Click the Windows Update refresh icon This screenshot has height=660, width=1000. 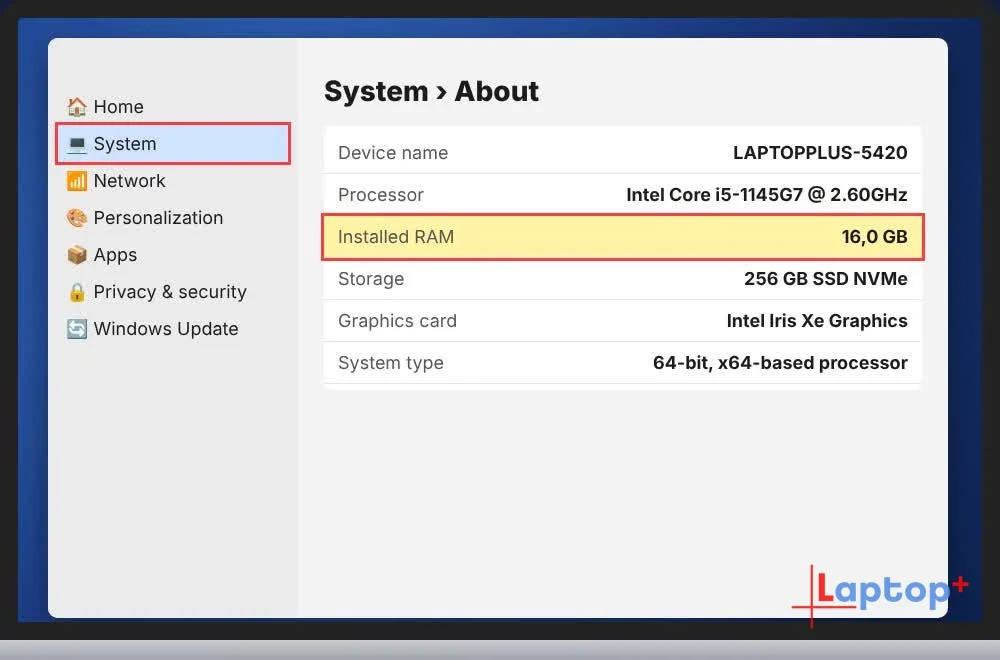tap(77, 329)
